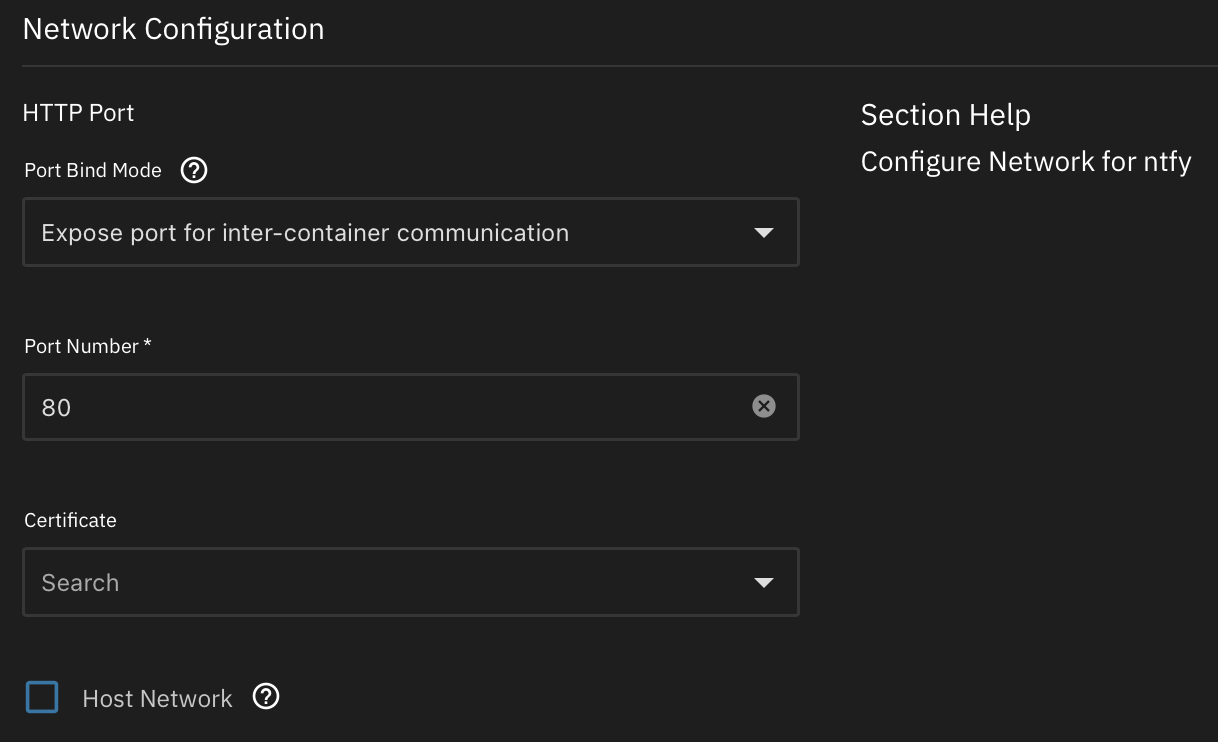Click the Certificate dropdown arrow icon

click(763, 583)
